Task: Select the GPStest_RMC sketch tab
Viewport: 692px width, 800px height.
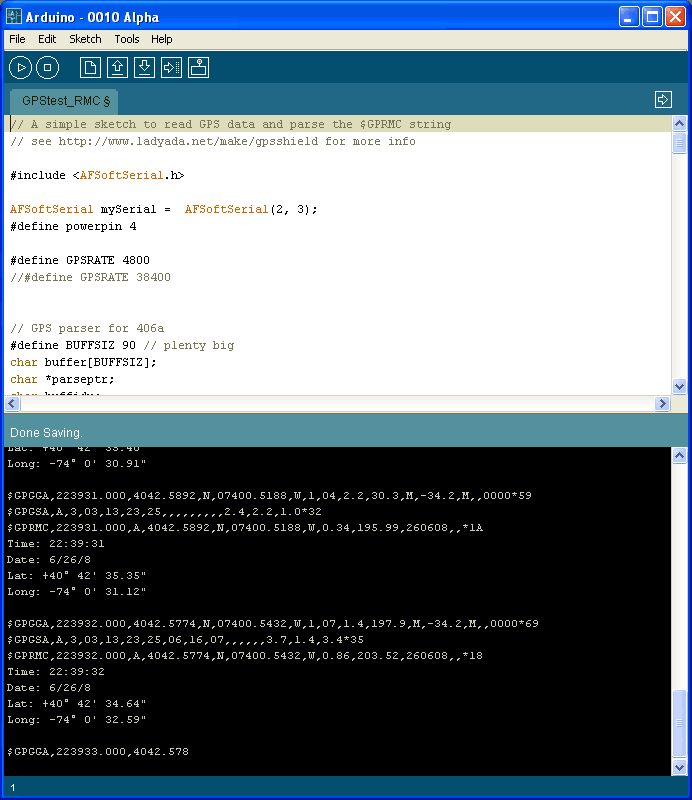Action: click(x=65, y=101)
